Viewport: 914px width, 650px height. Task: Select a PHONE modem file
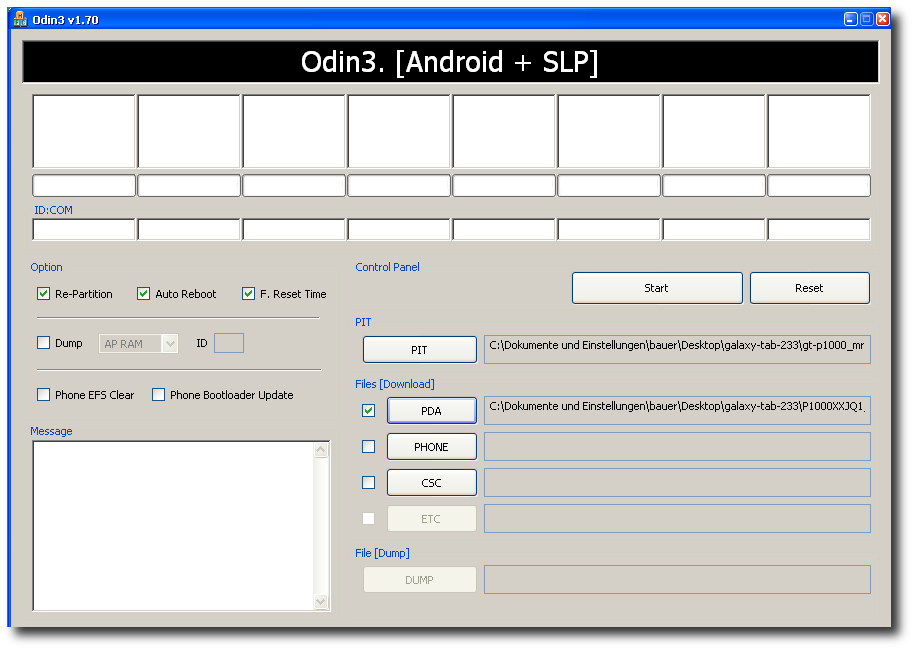click(432, 447)
